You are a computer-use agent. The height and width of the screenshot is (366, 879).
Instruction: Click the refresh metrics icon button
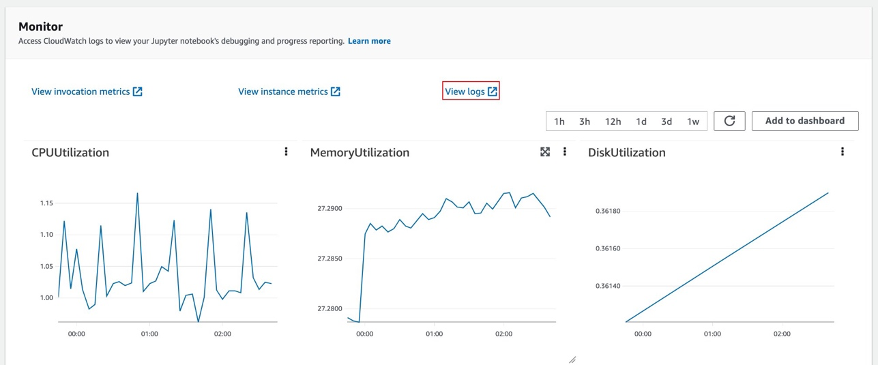coord(729,121)
